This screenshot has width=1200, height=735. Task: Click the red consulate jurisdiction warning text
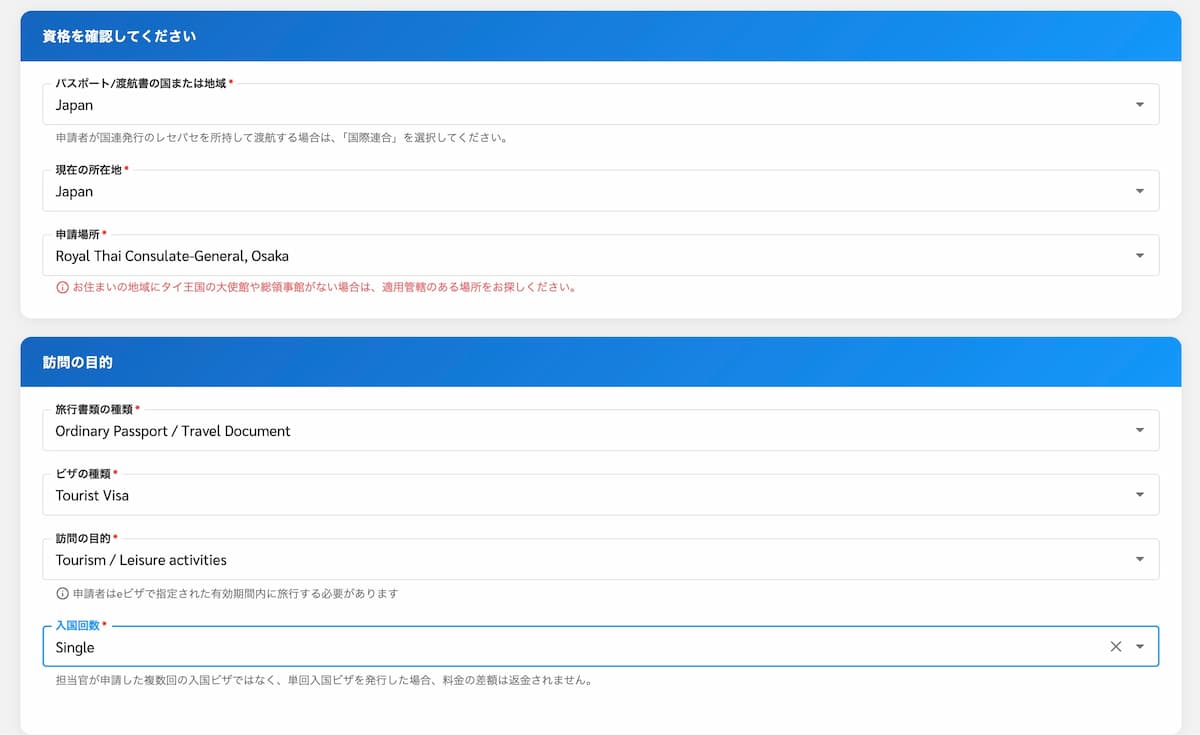[324, 287]
